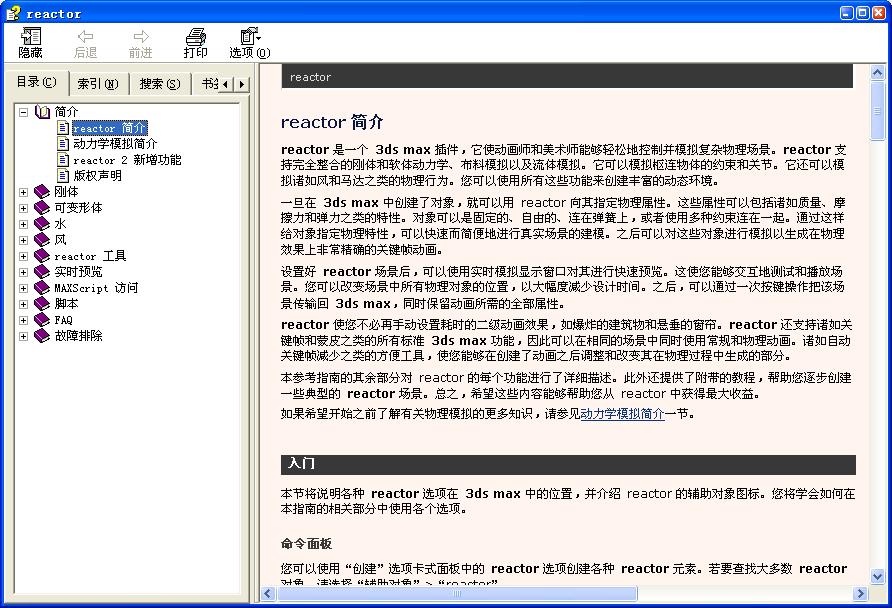Expand the 刚体 tree node
Viewport: 892px width, 608px height.
click(23, 192)
